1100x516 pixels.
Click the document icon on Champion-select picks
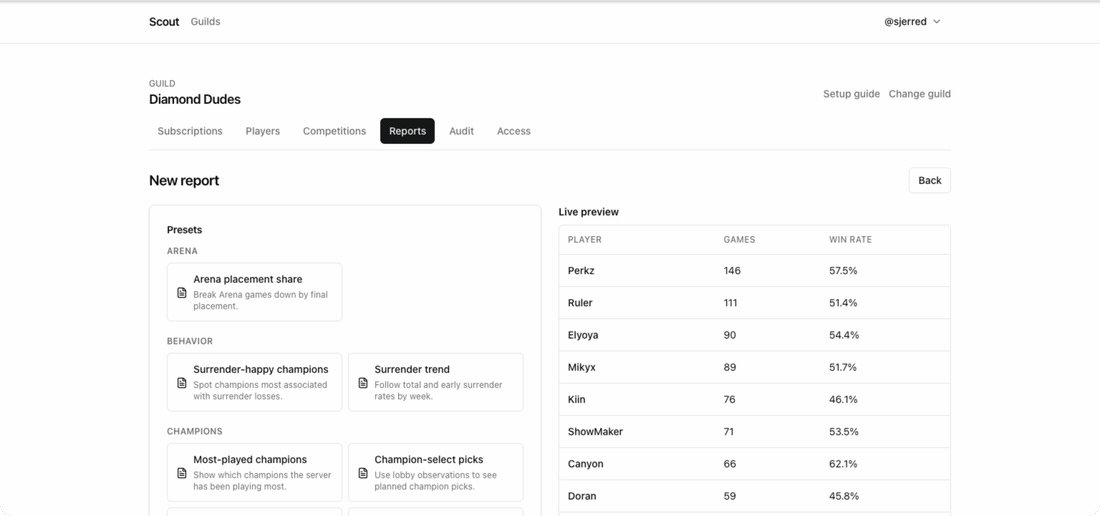coord(363,473)
